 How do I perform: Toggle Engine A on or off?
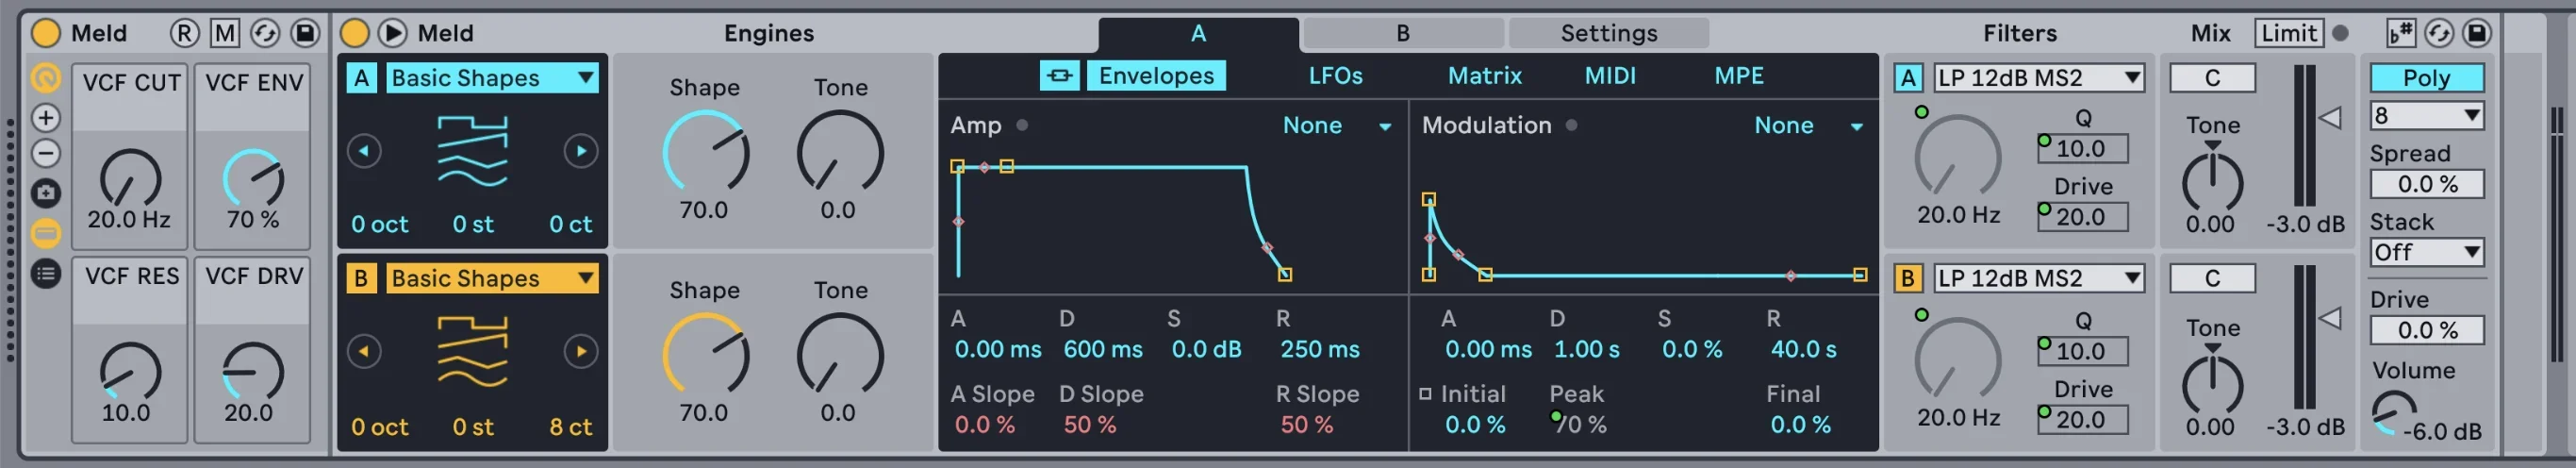tap(362, 78)
